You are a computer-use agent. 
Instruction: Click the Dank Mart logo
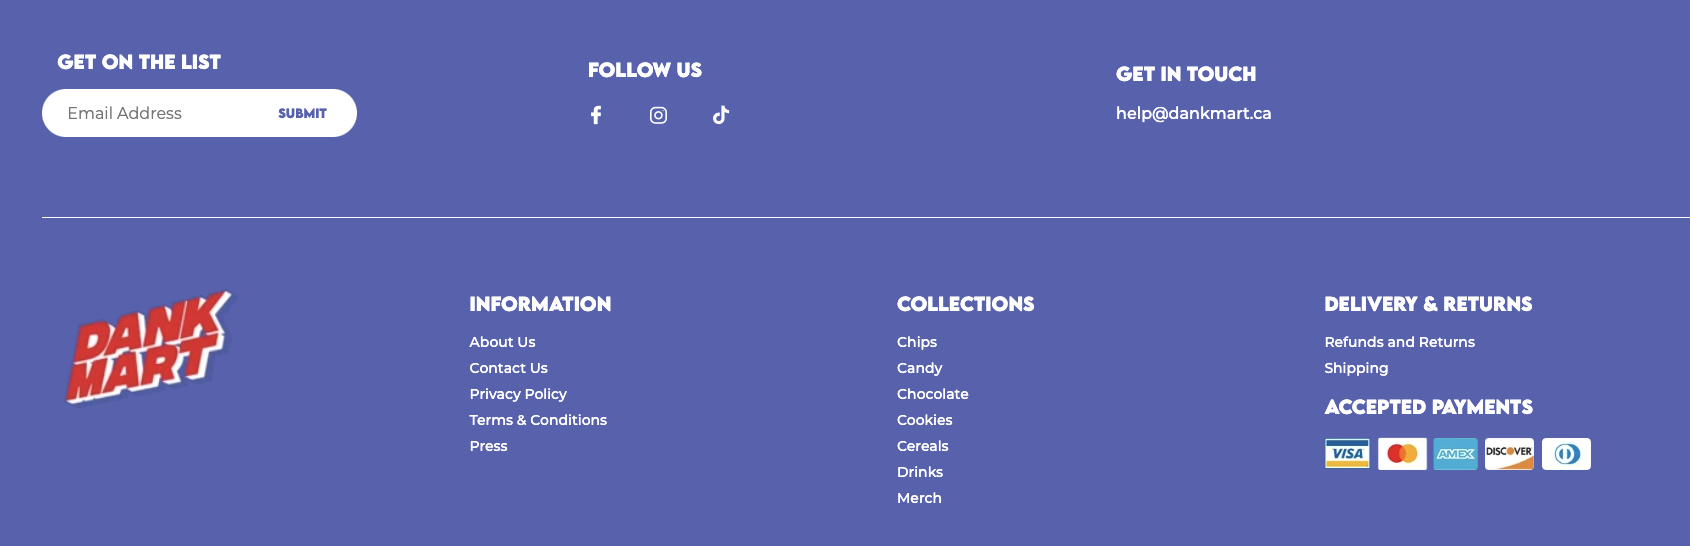coord(148,347)
